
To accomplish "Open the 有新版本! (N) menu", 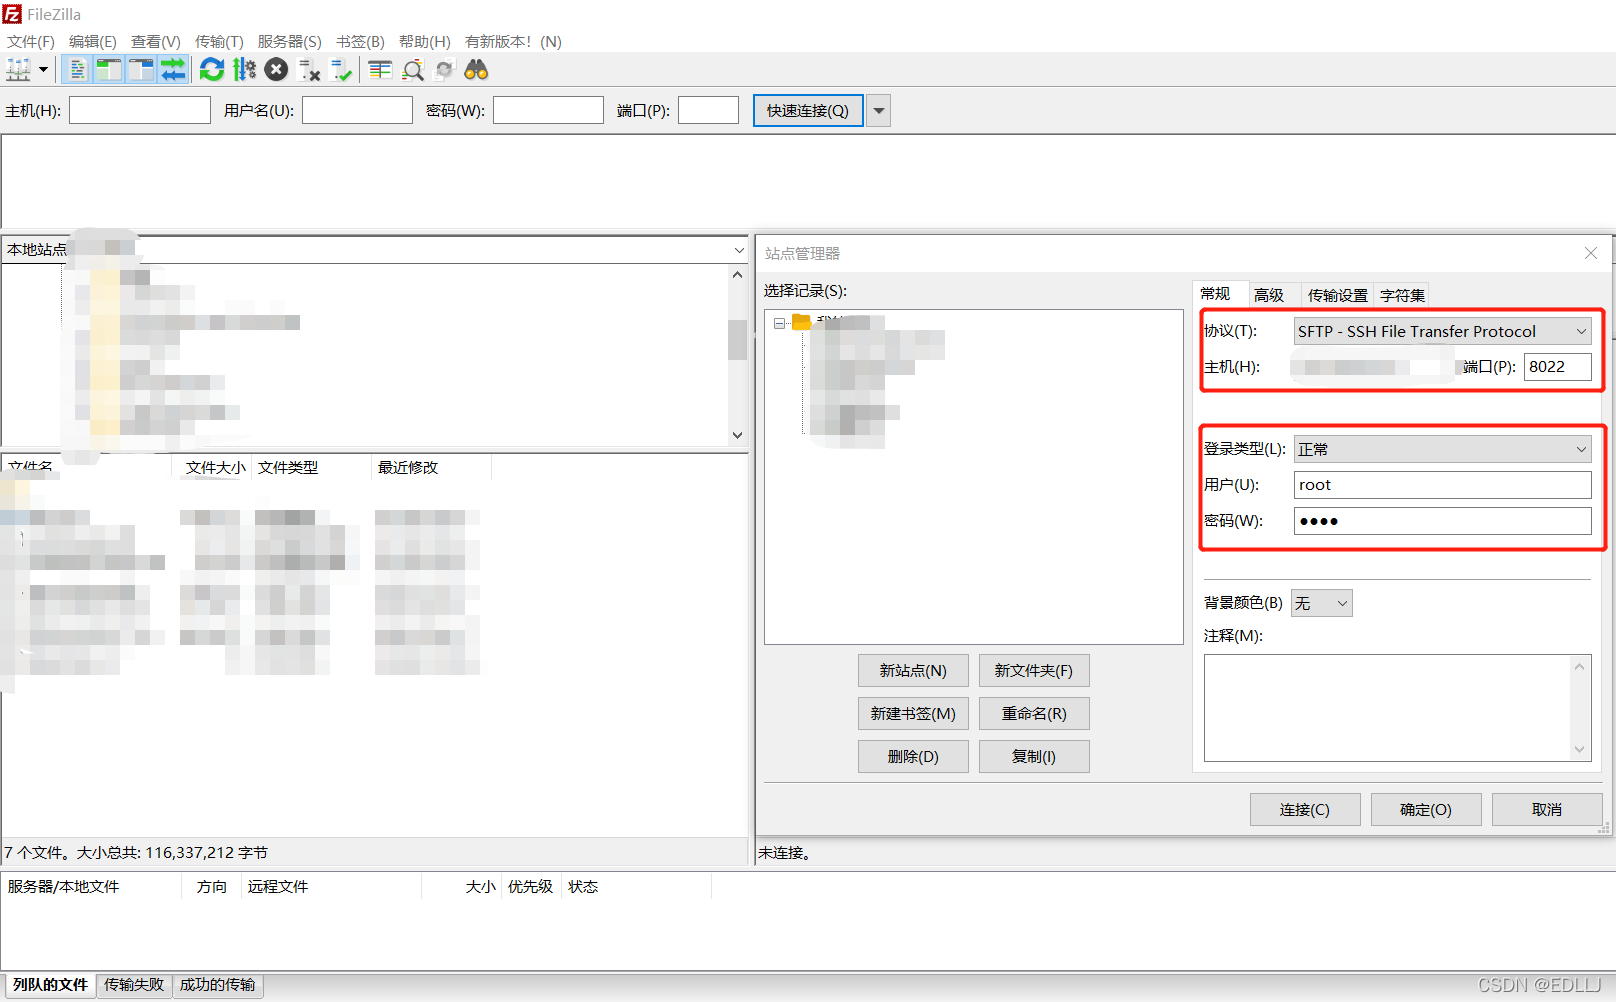I will [x=513, y=41].
